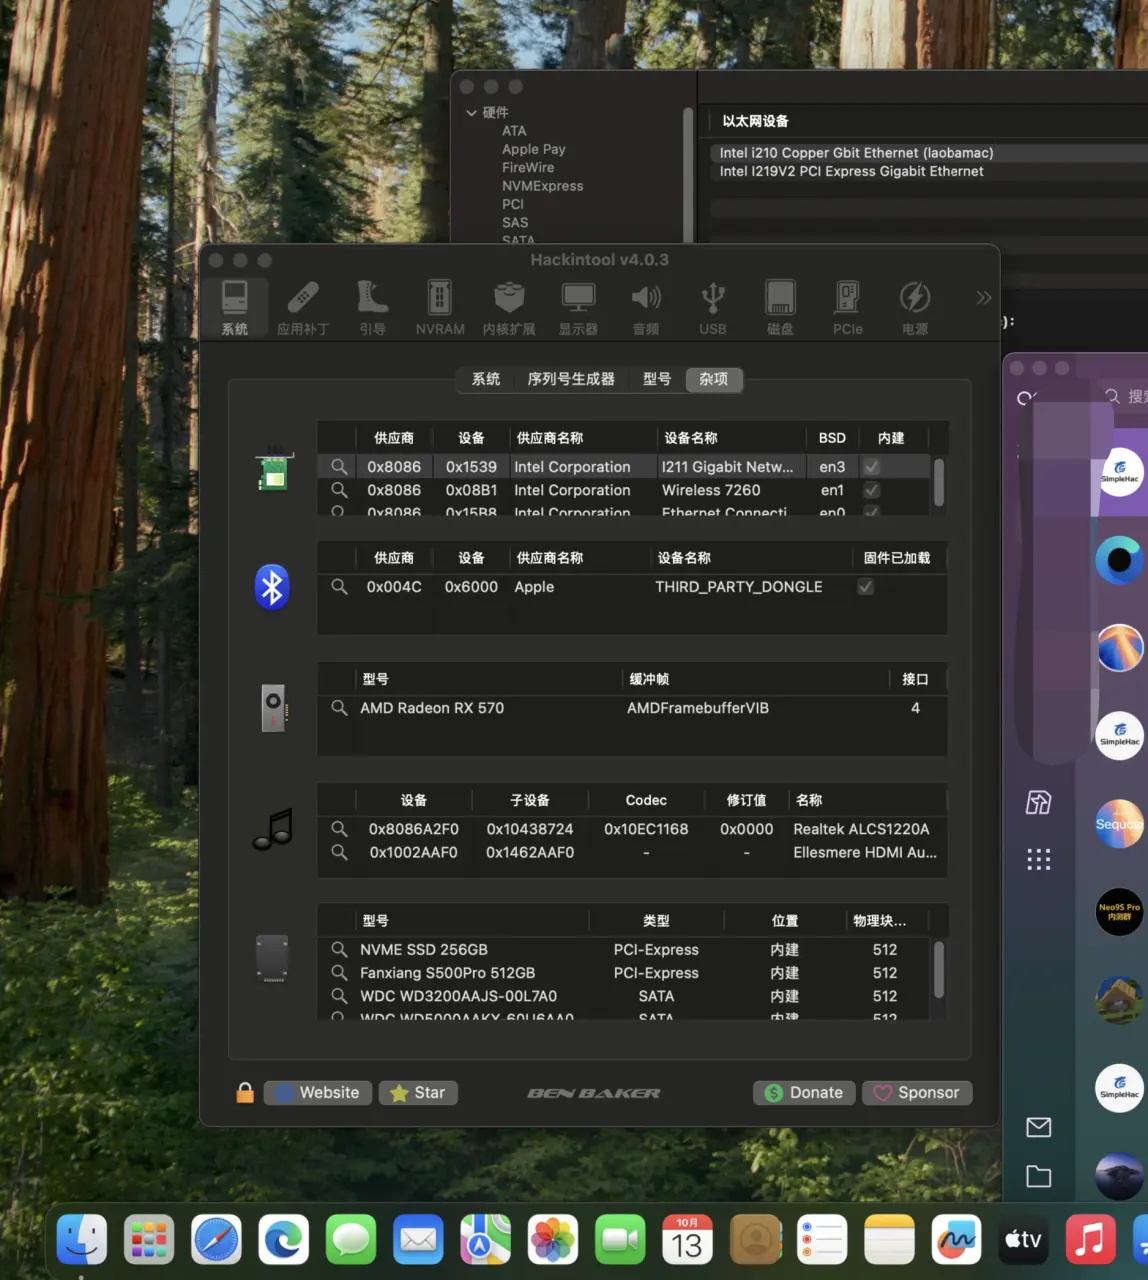
Task: Click the Star button
Action: (418, 1093)
